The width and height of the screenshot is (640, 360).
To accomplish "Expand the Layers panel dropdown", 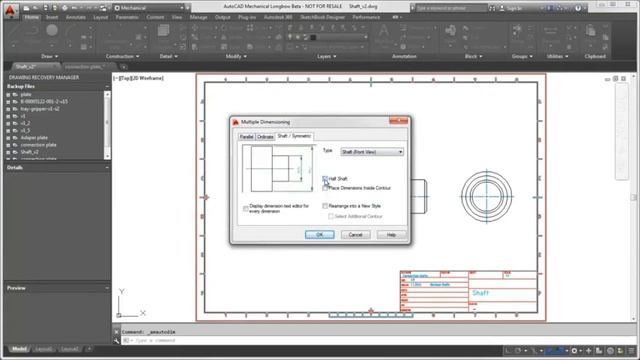I will tap(327, 56).
